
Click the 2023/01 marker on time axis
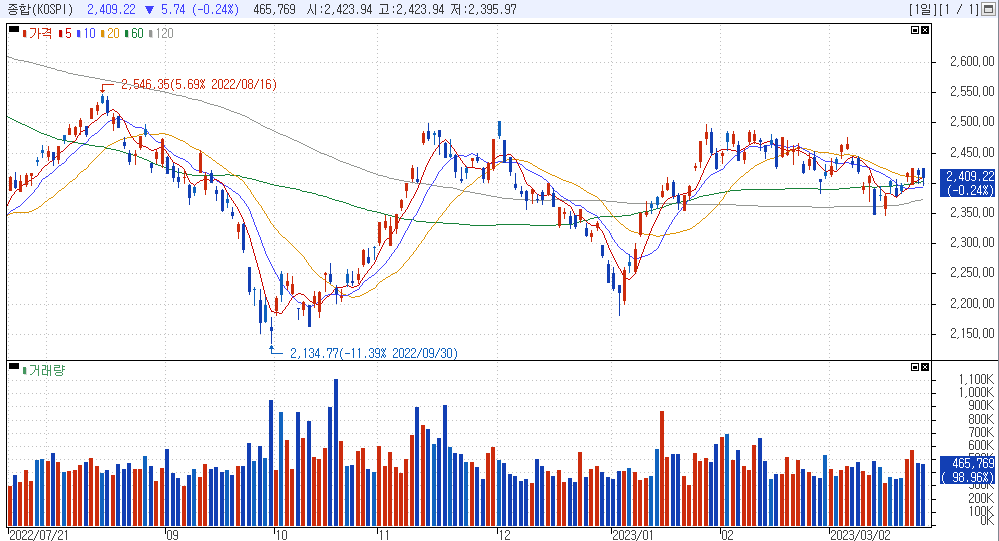click(633, 535)
